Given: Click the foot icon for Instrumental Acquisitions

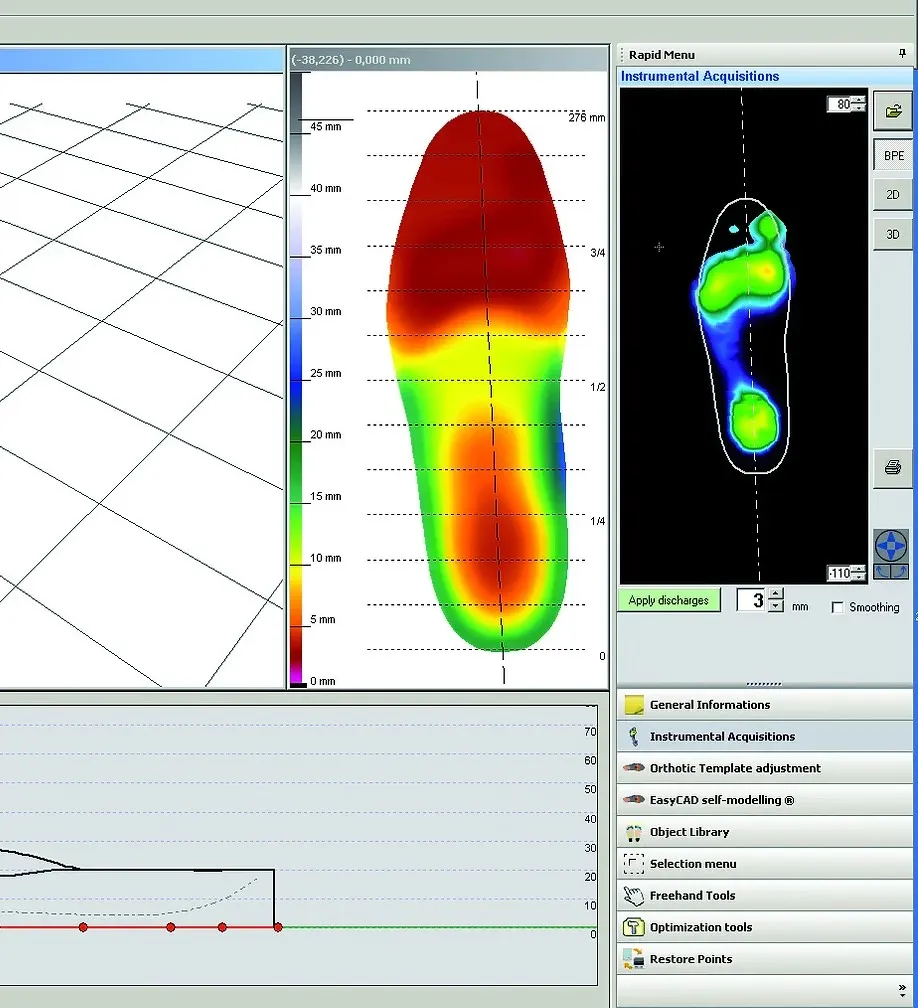Looking at the screenshot, I should coord(634,737).
